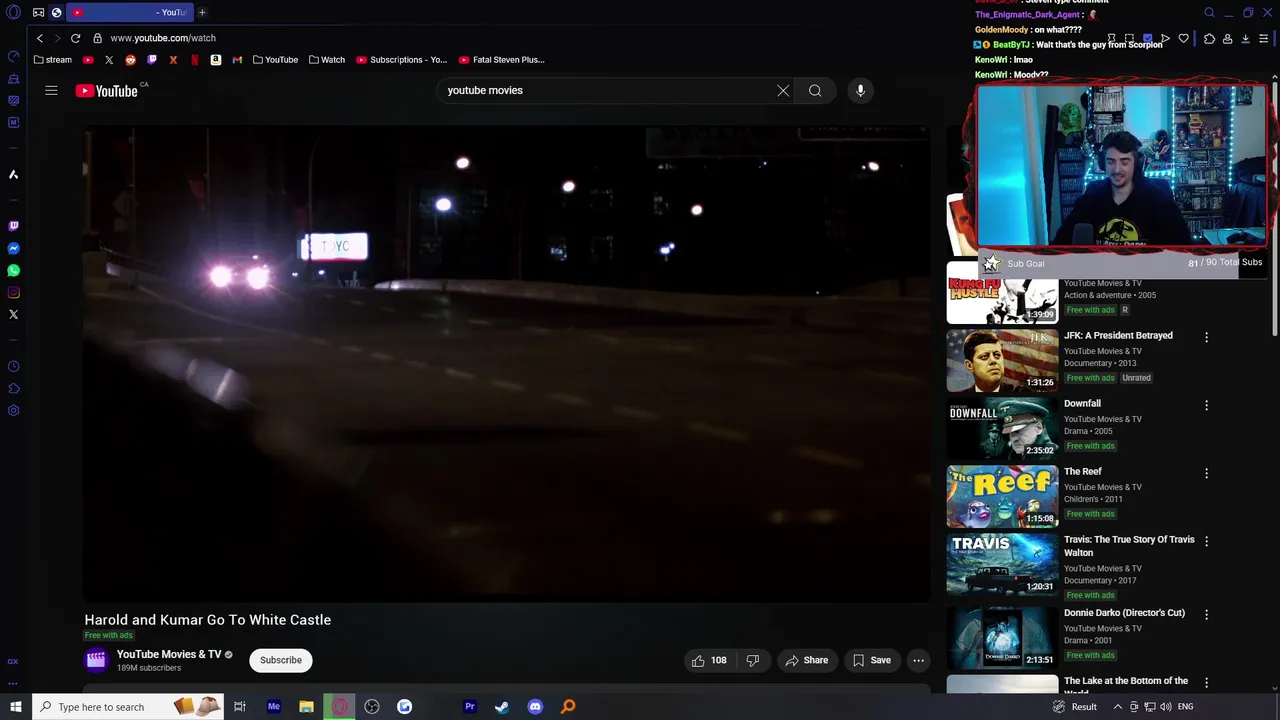Dislike the video with thumbs down
The height and width of the screenshot is (720, 1280).
click(x=753, y=660)
